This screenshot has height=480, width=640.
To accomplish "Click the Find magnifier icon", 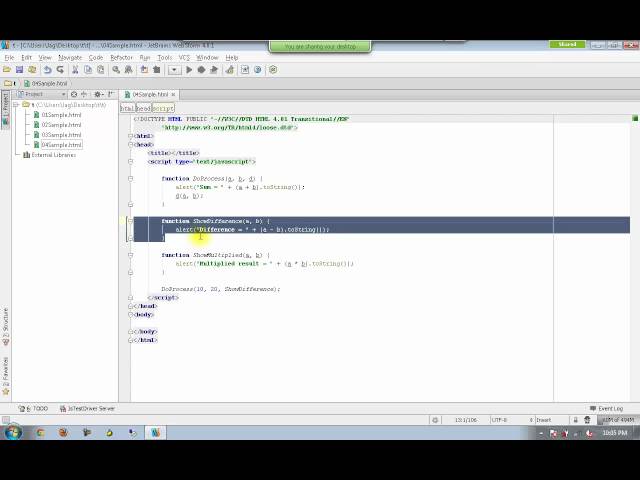I will click(116, 70).
